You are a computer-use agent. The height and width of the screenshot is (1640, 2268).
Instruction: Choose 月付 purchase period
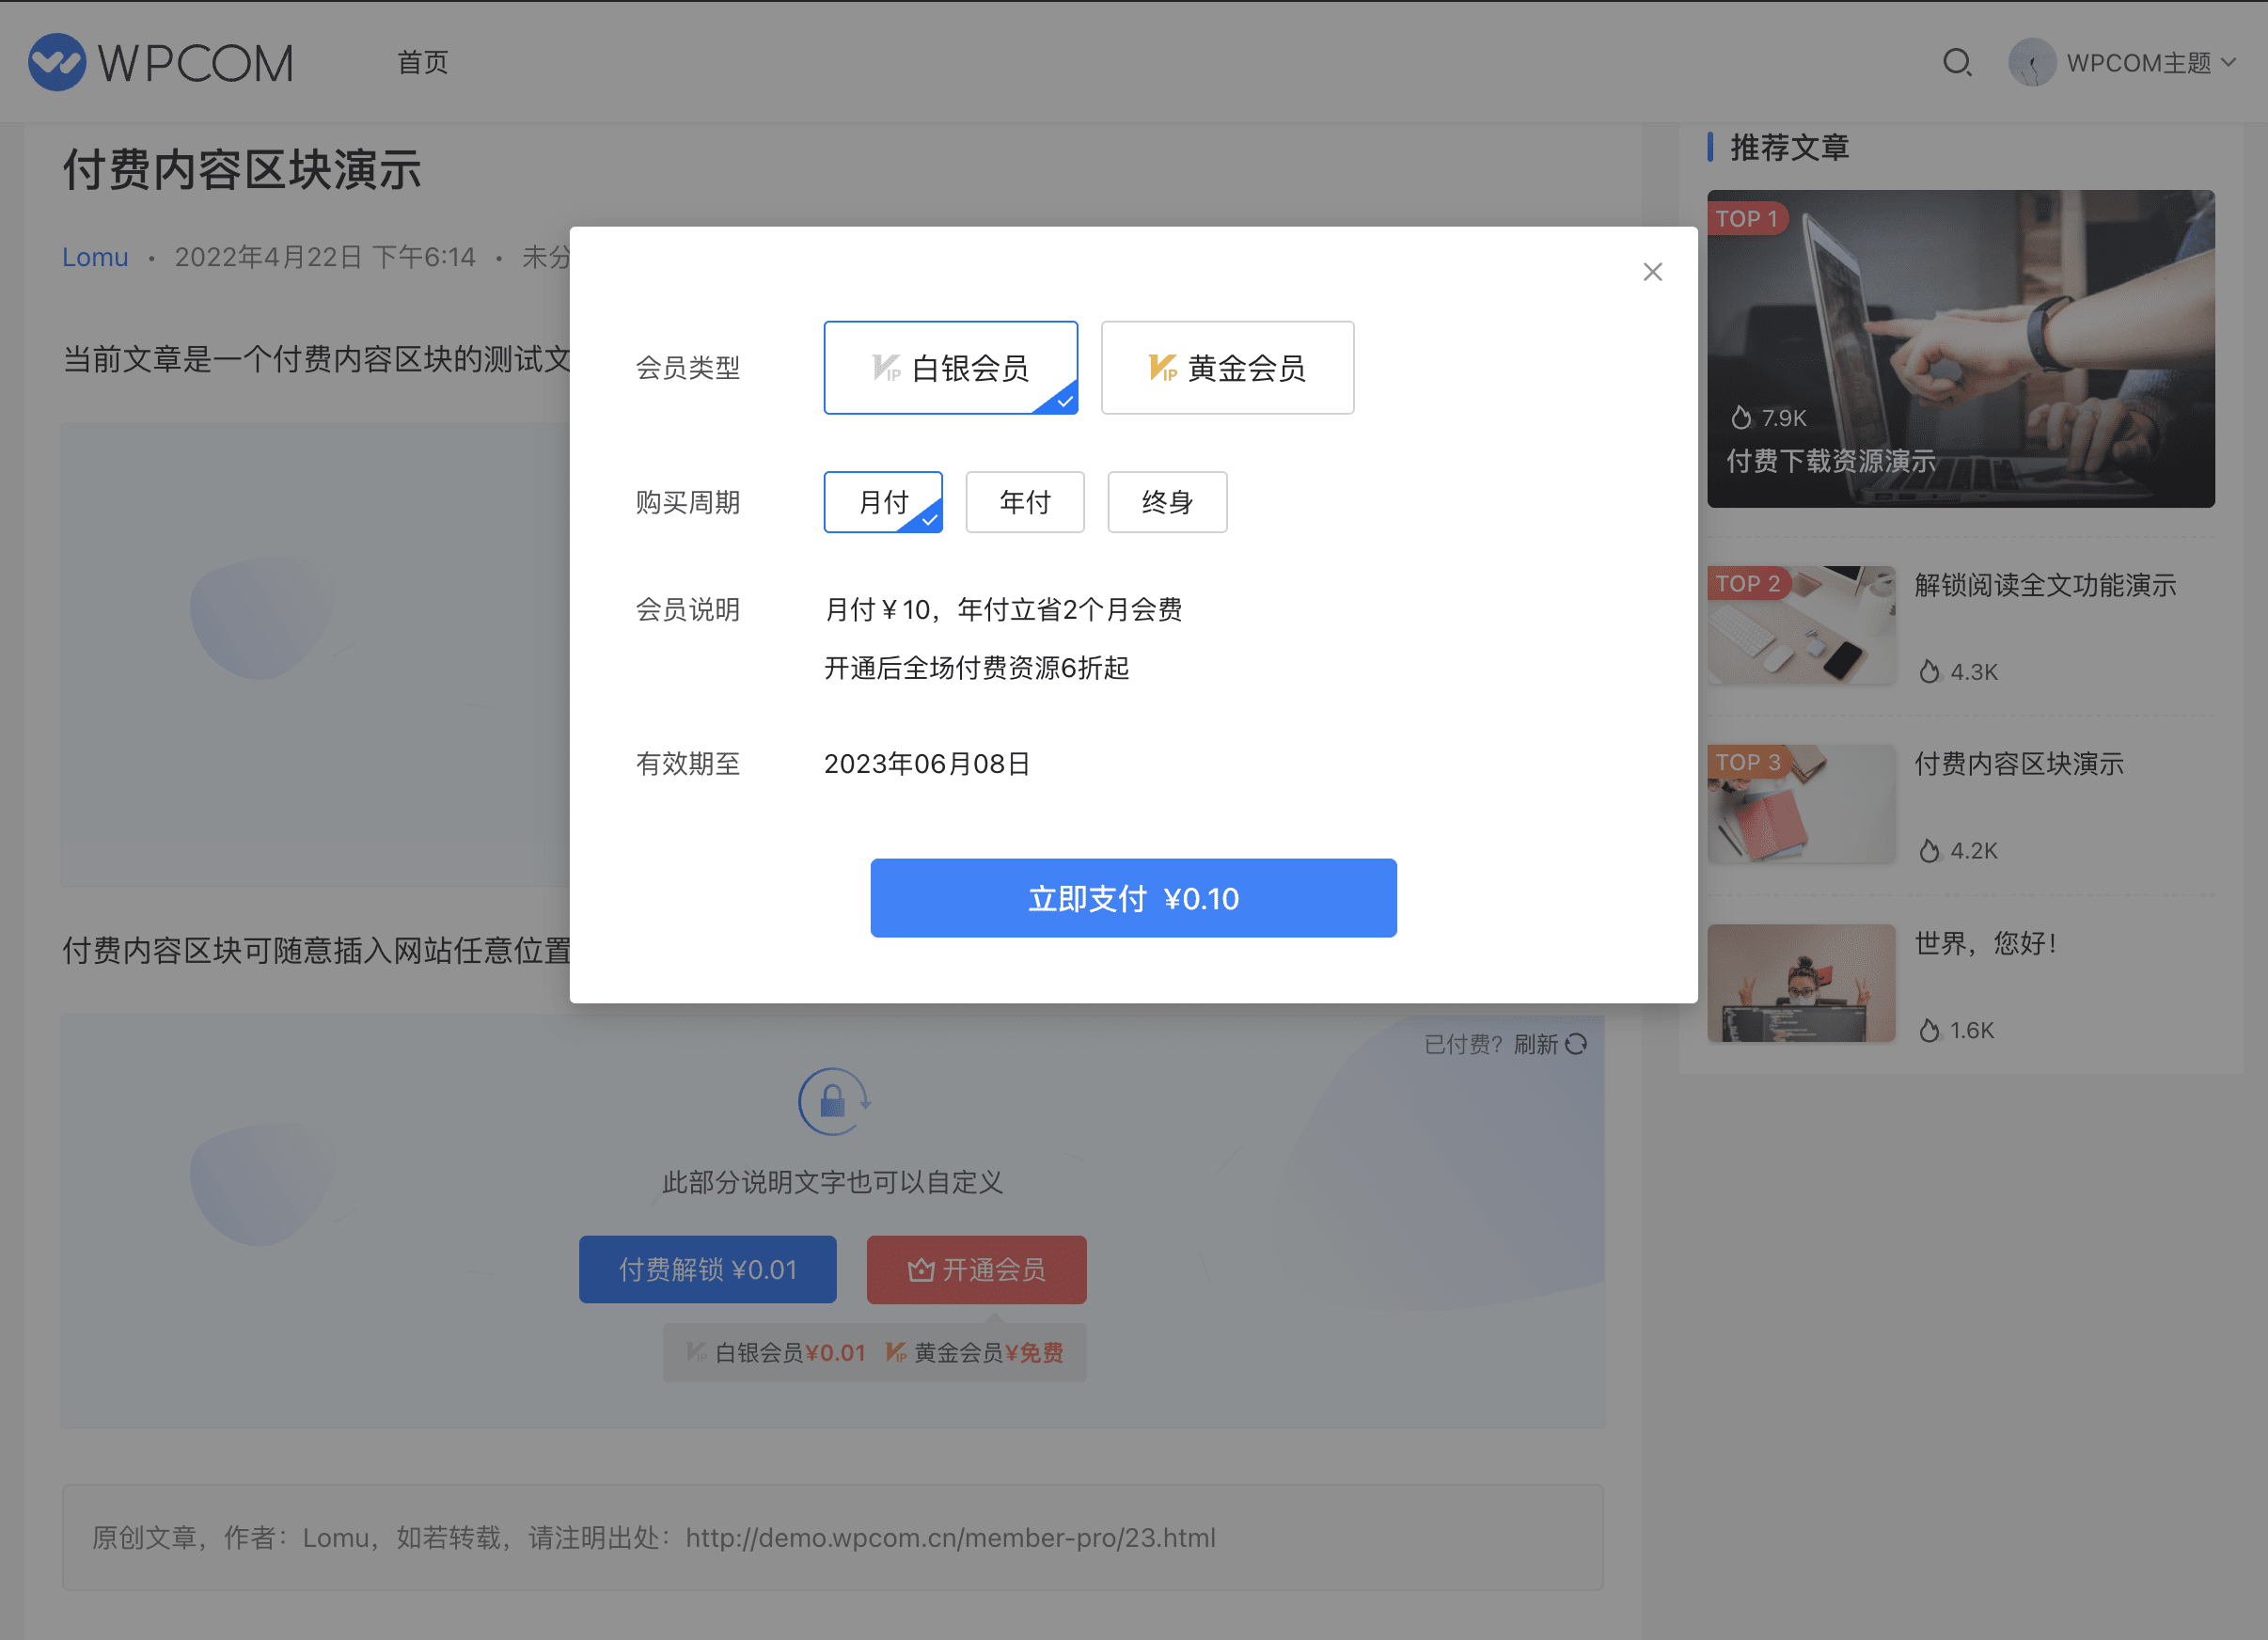[882, 502]
